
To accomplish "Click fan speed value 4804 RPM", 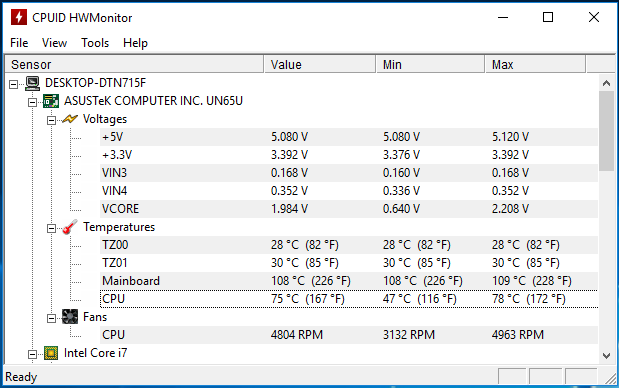I will click(297, 335).
